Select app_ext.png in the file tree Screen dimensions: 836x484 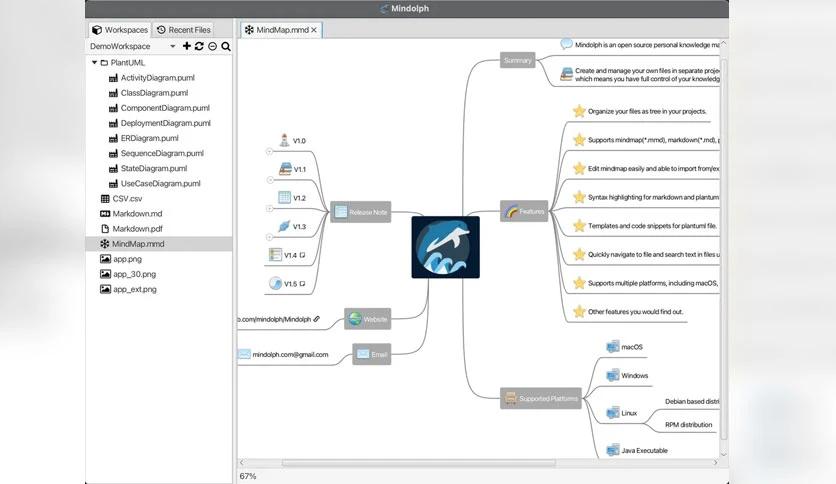pos(128,289)
